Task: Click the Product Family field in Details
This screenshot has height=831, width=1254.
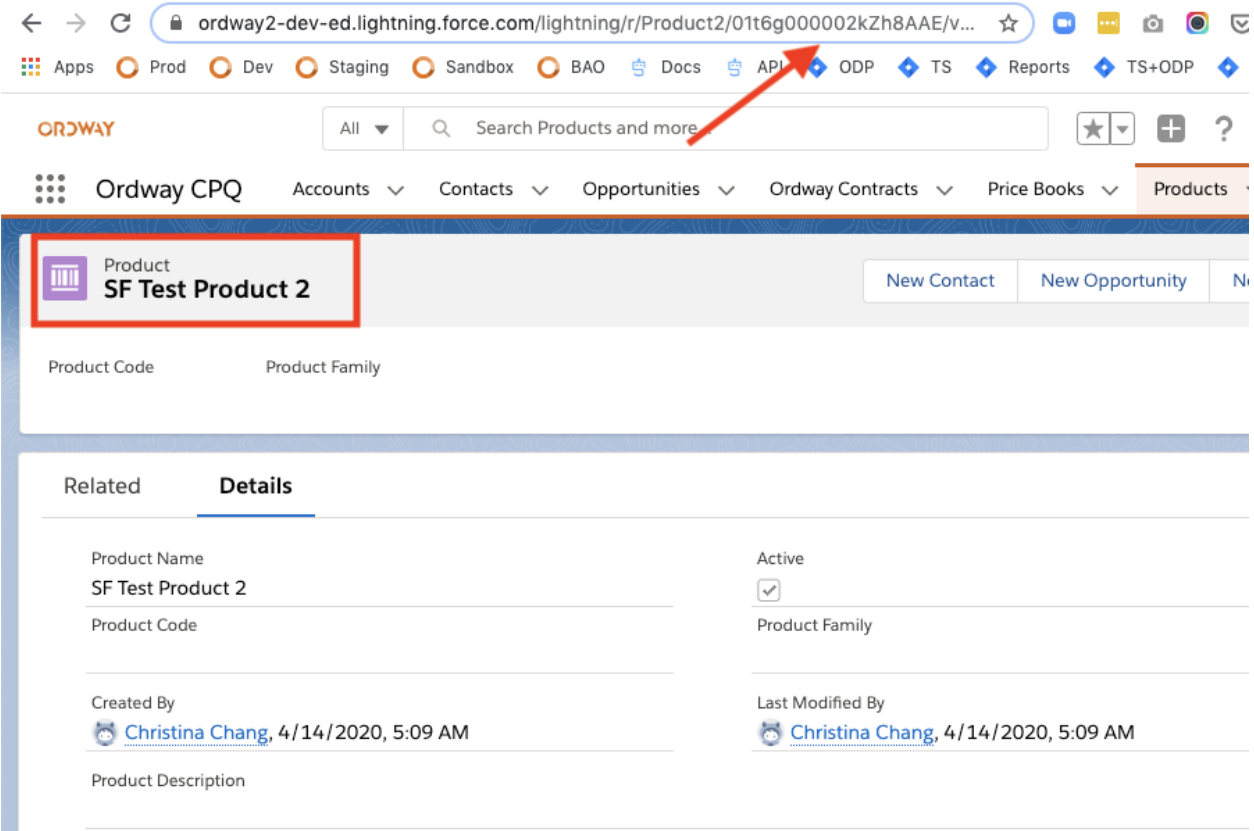Action: pyautogui.click(x=1002, y=642)
